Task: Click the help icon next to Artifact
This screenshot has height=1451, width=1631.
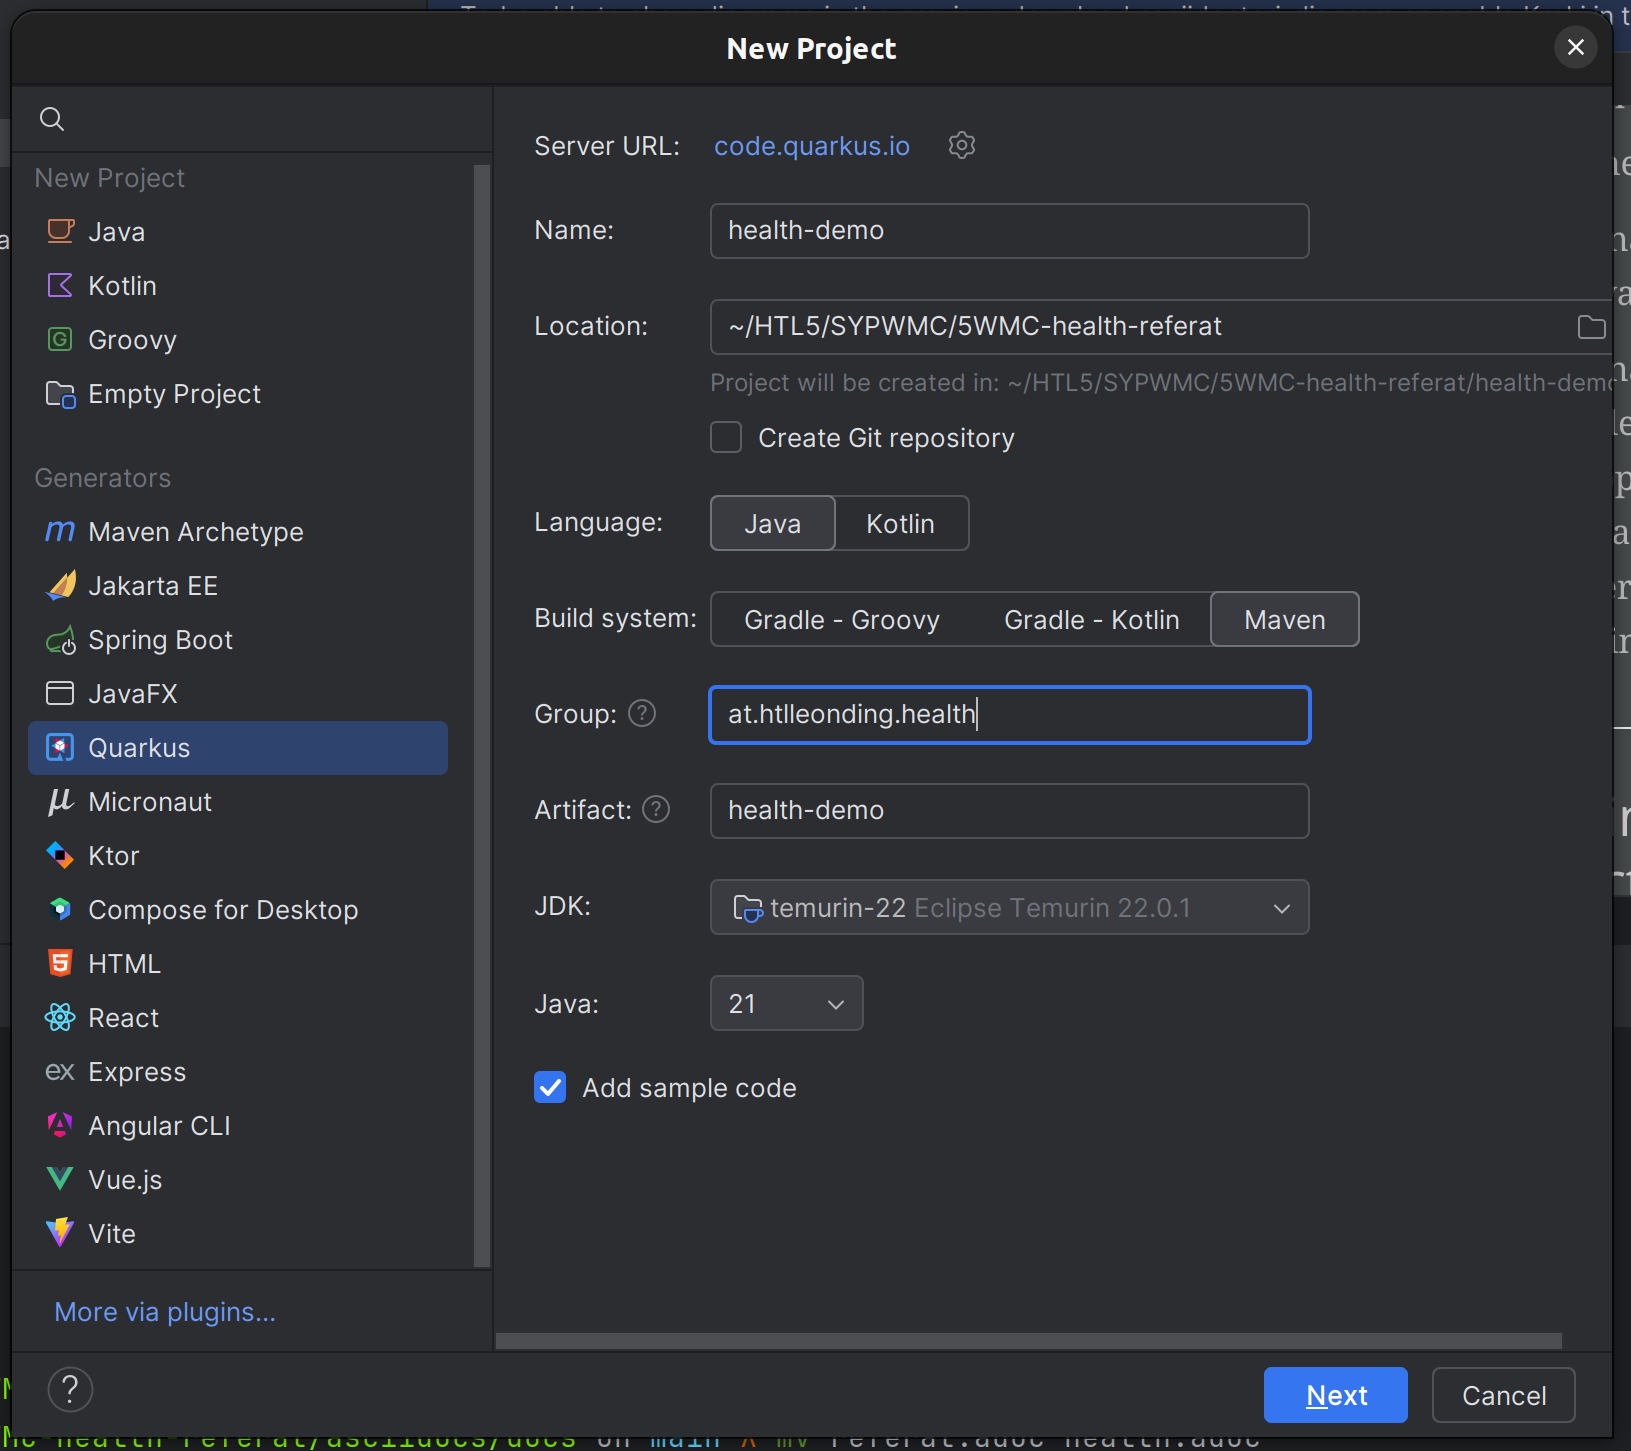Action: click(x=656, y=810)
